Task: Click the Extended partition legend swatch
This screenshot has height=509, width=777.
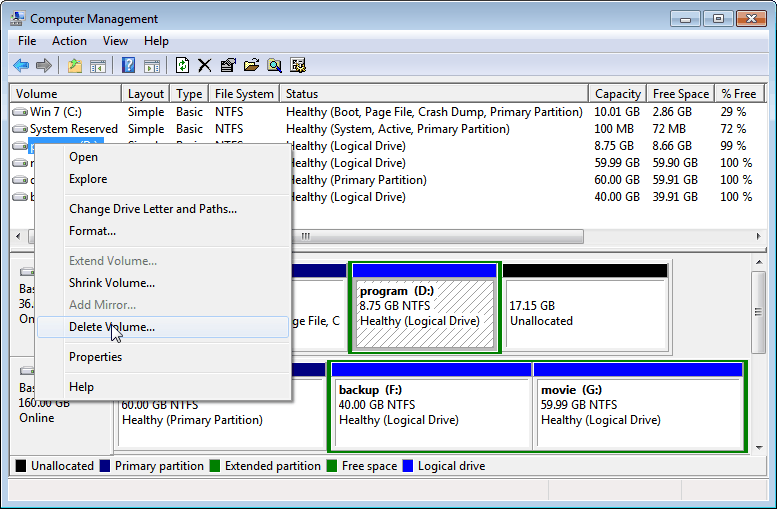Action: tap(215, 466)
